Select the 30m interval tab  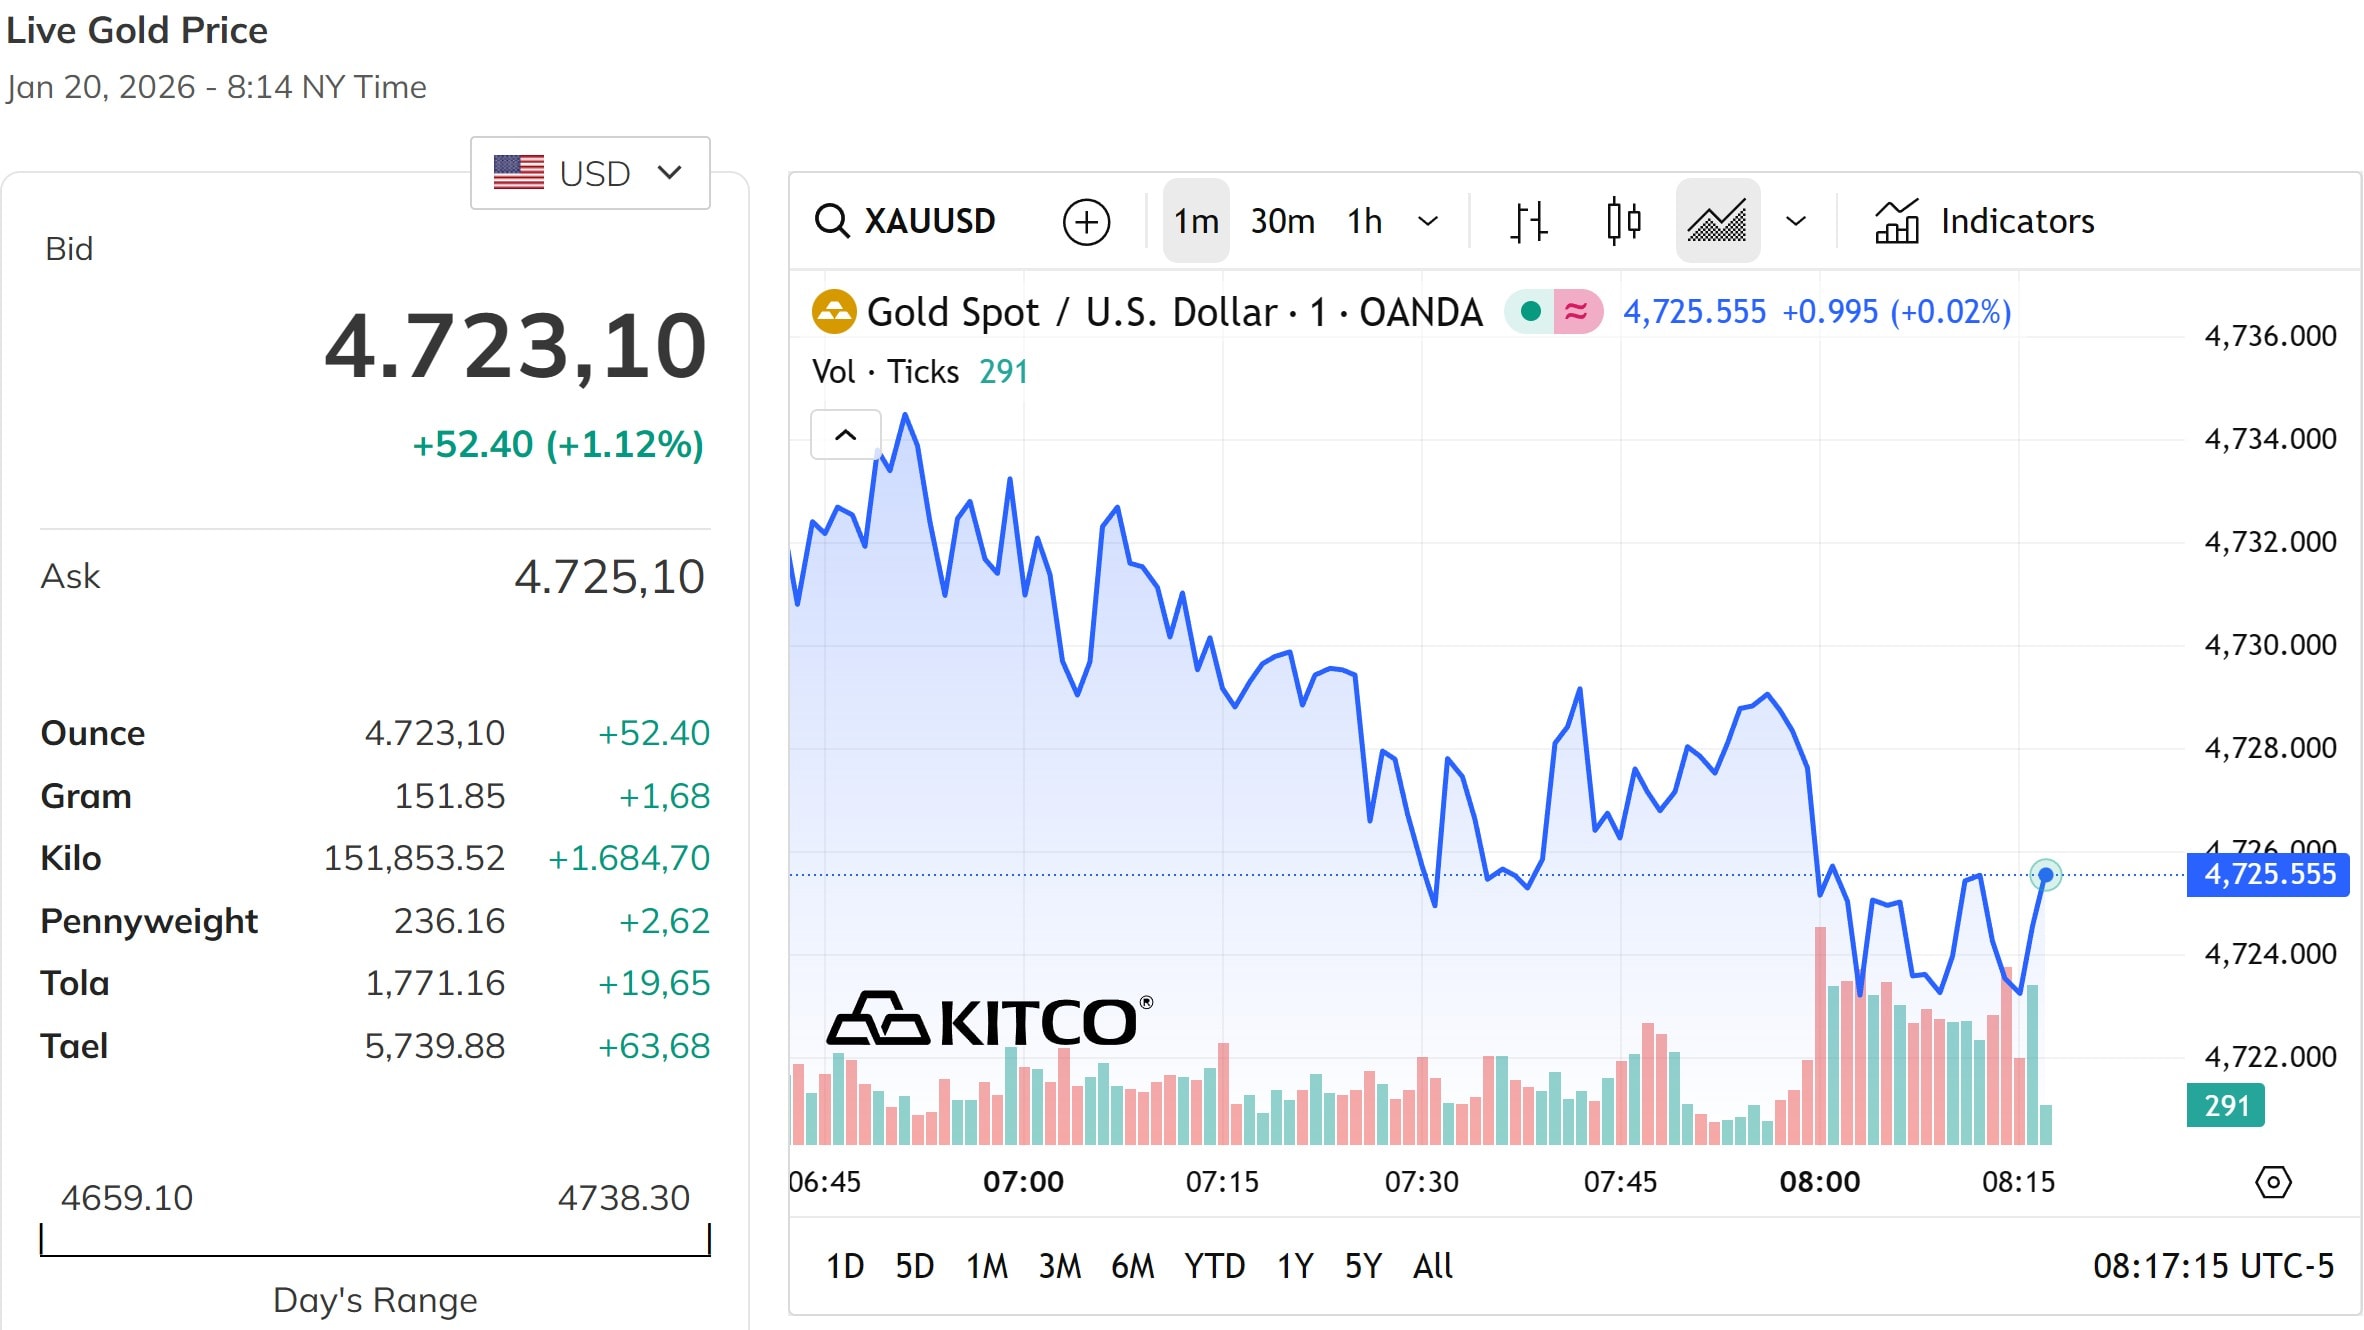tap(1281, 220)
